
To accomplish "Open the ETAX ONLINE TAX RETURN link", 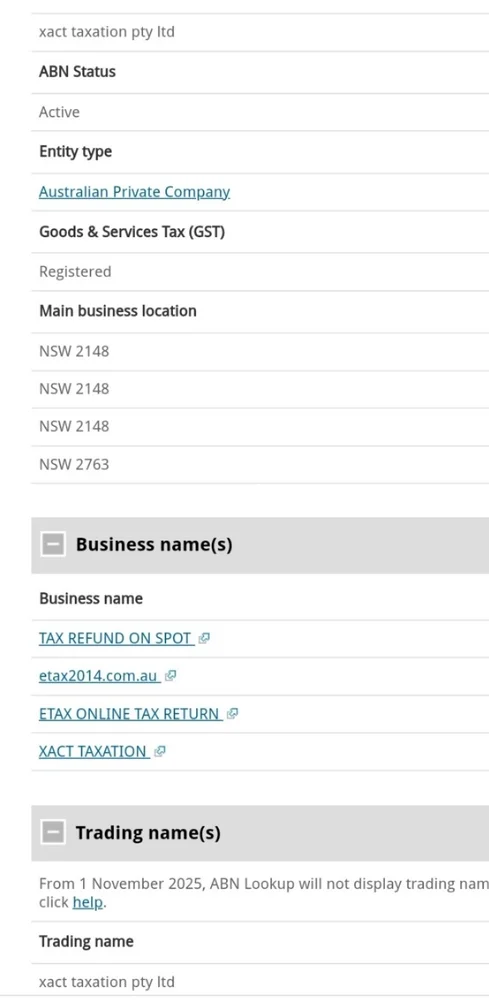I will tap(129, 714).
